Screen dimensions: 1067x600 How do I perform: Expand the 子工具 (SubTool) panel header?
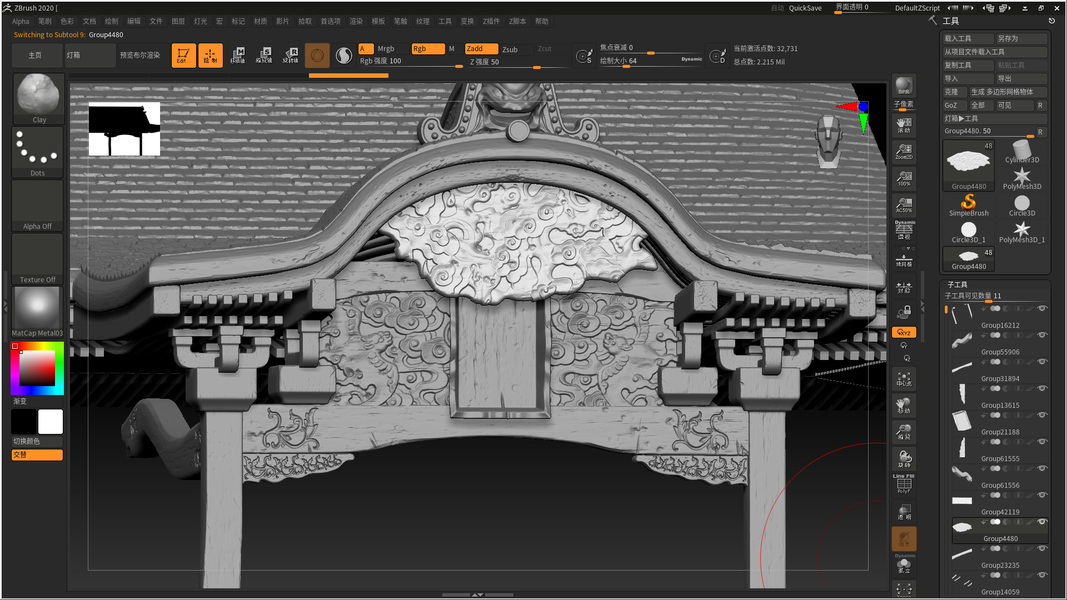click(x=957, y=284)
